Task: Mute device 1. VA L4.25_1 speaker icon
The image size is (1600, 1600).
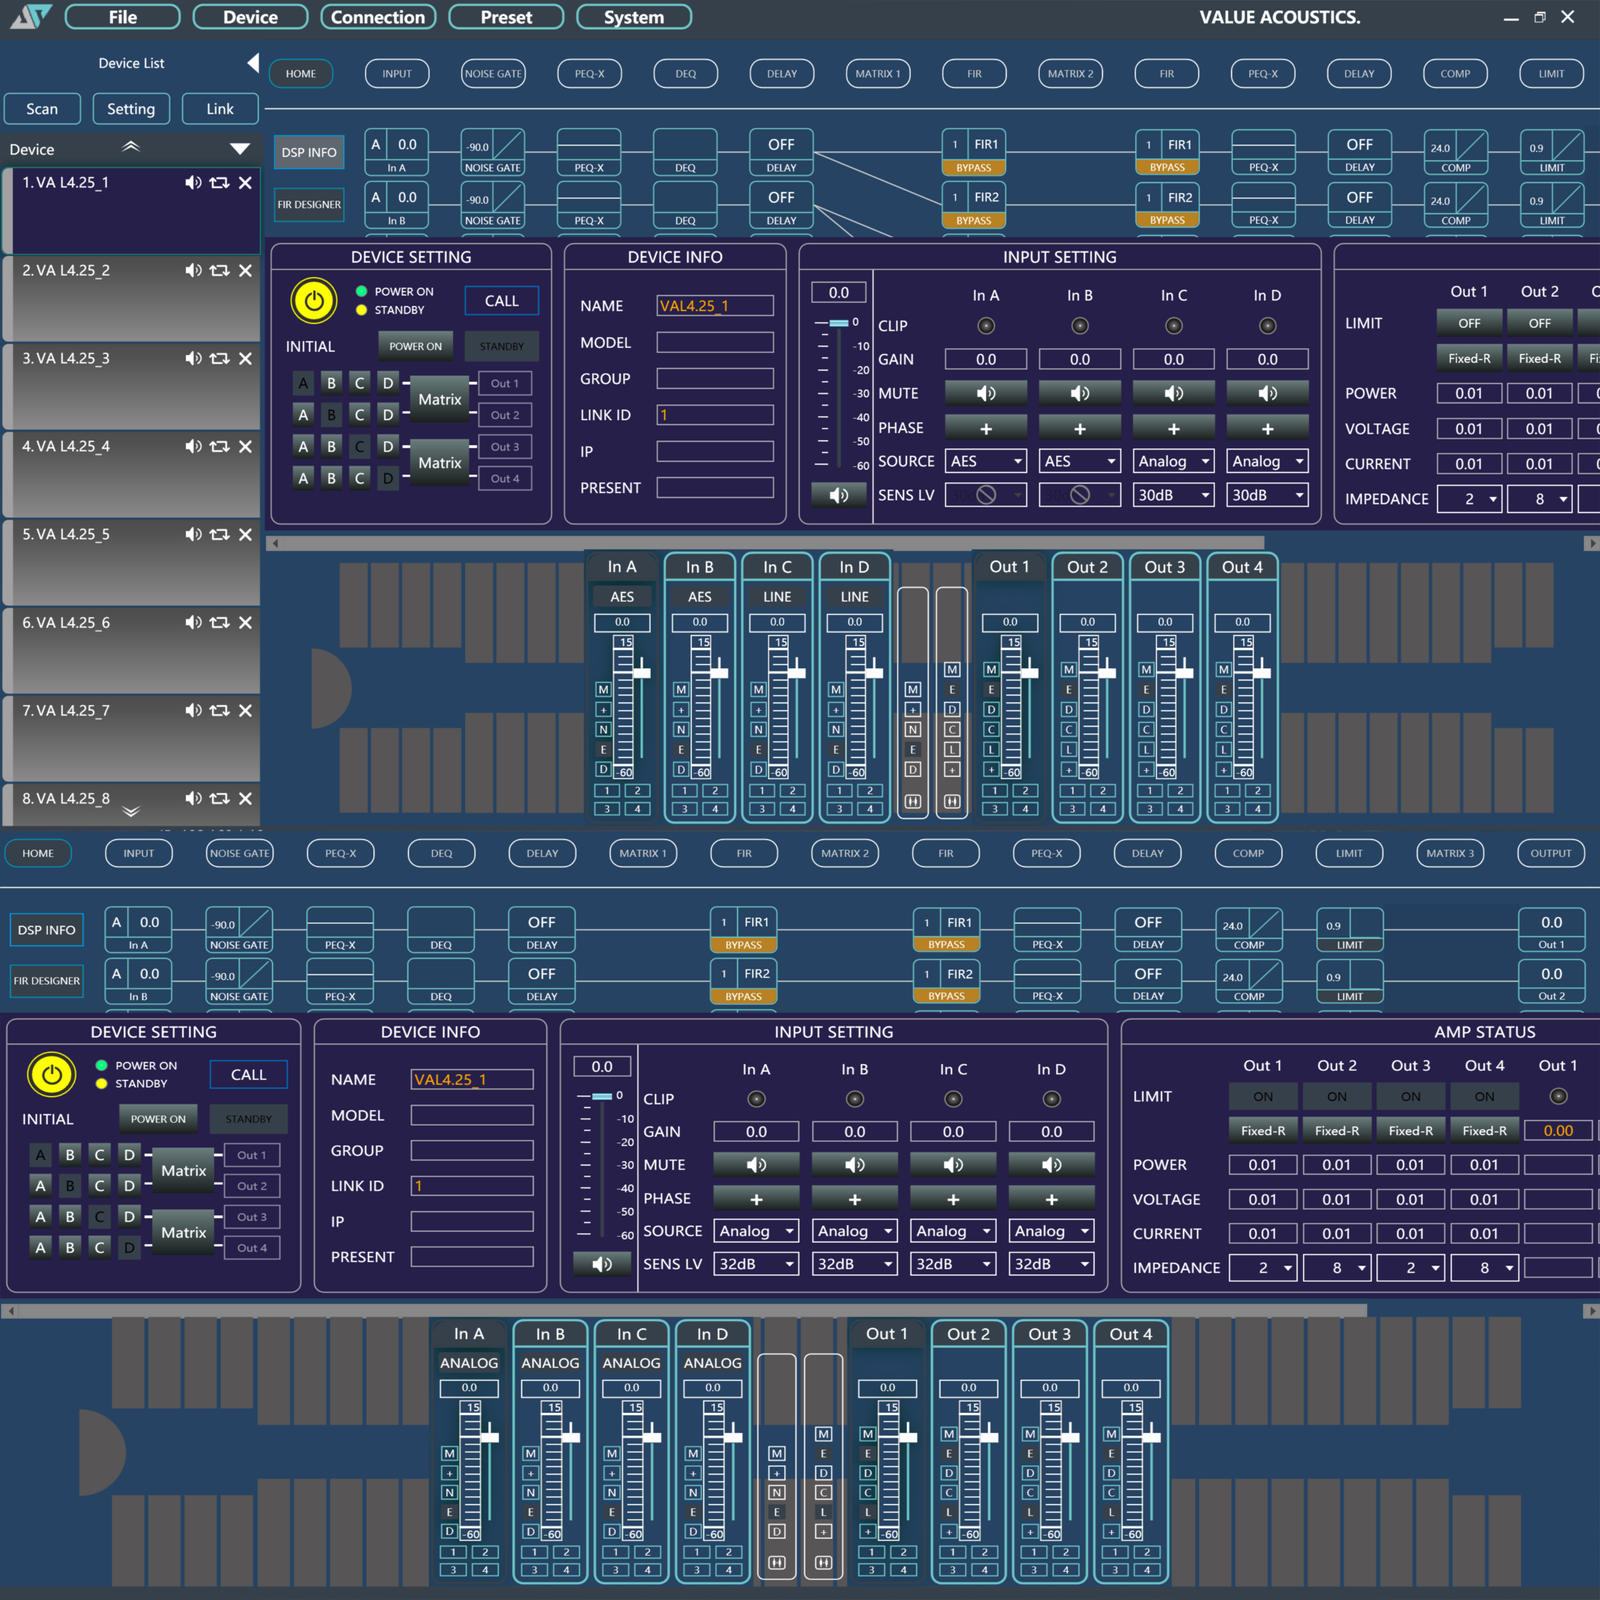Action: click(x=193, y=183)
